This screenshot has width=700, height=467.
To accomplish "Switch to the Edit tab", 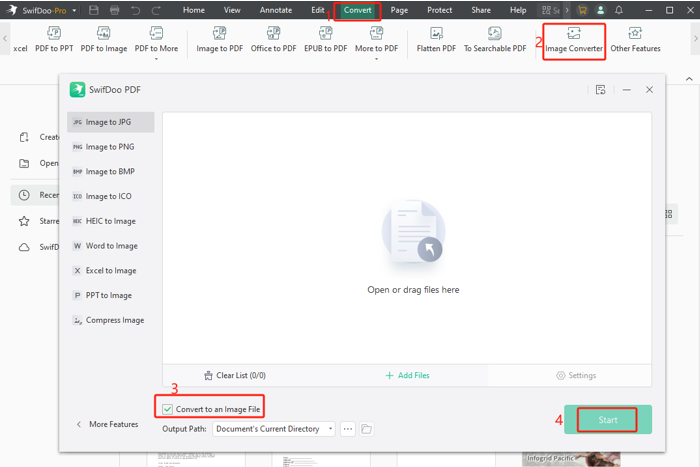I will tap(318, 10).
